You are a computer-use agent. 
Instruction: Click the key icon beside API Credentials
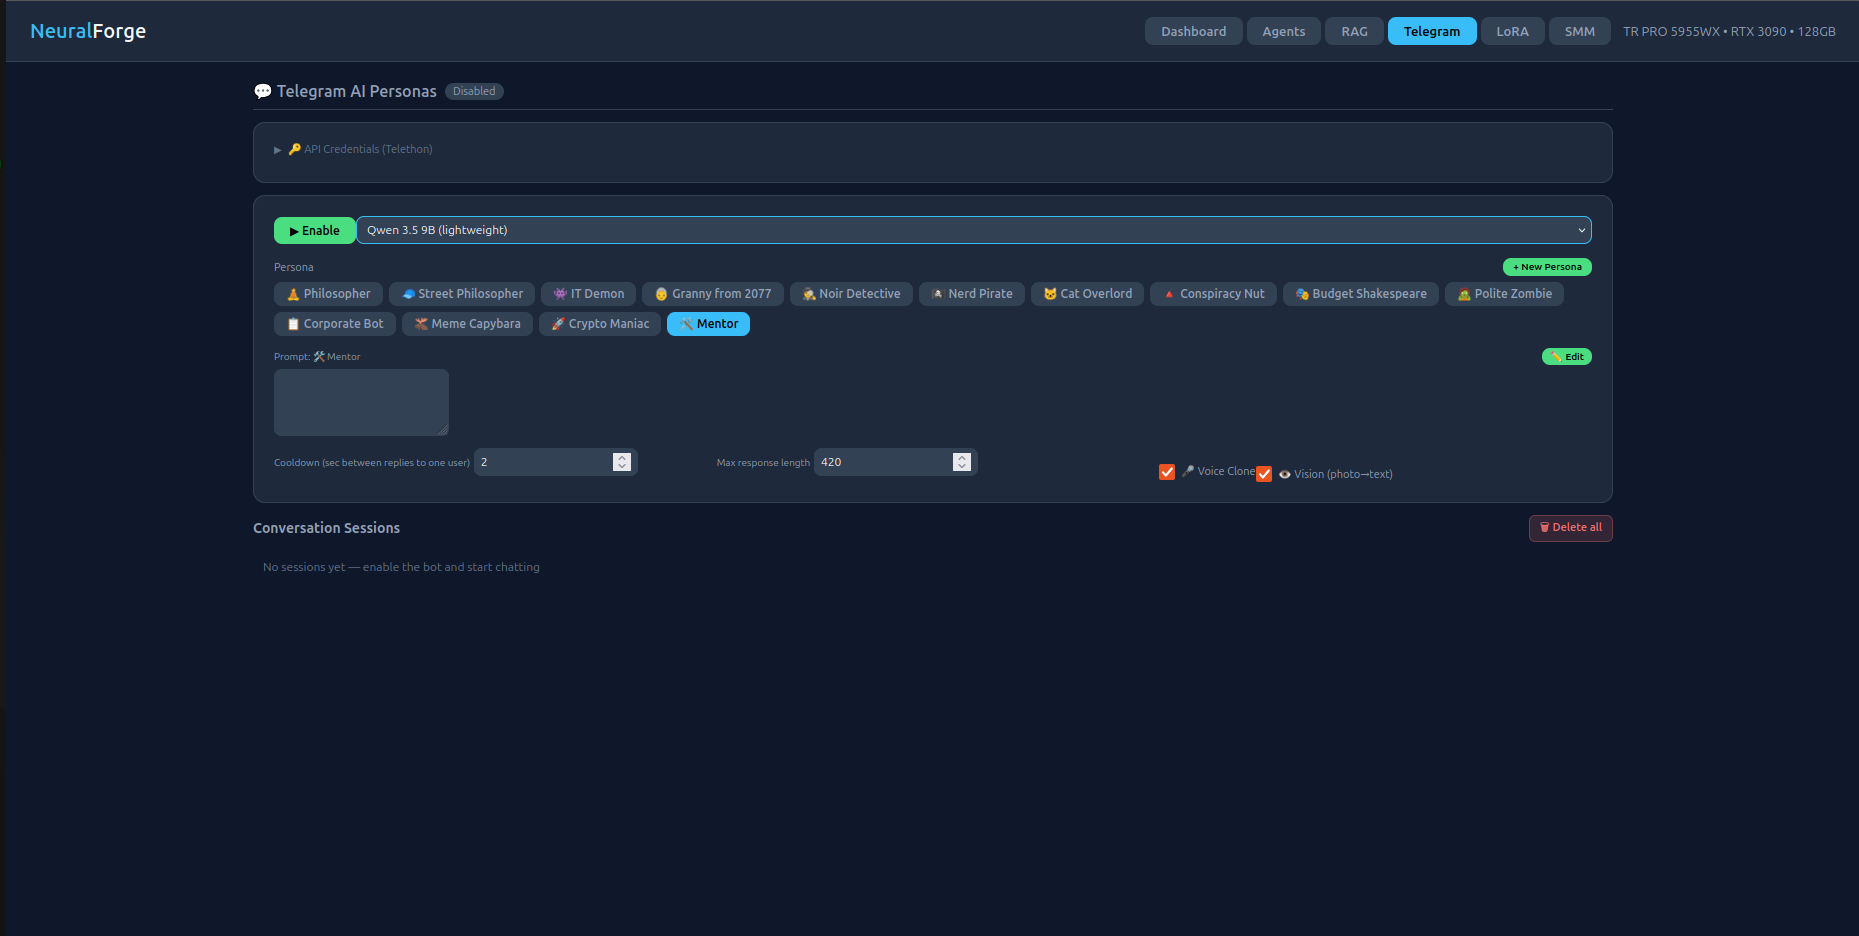(294, 149)
